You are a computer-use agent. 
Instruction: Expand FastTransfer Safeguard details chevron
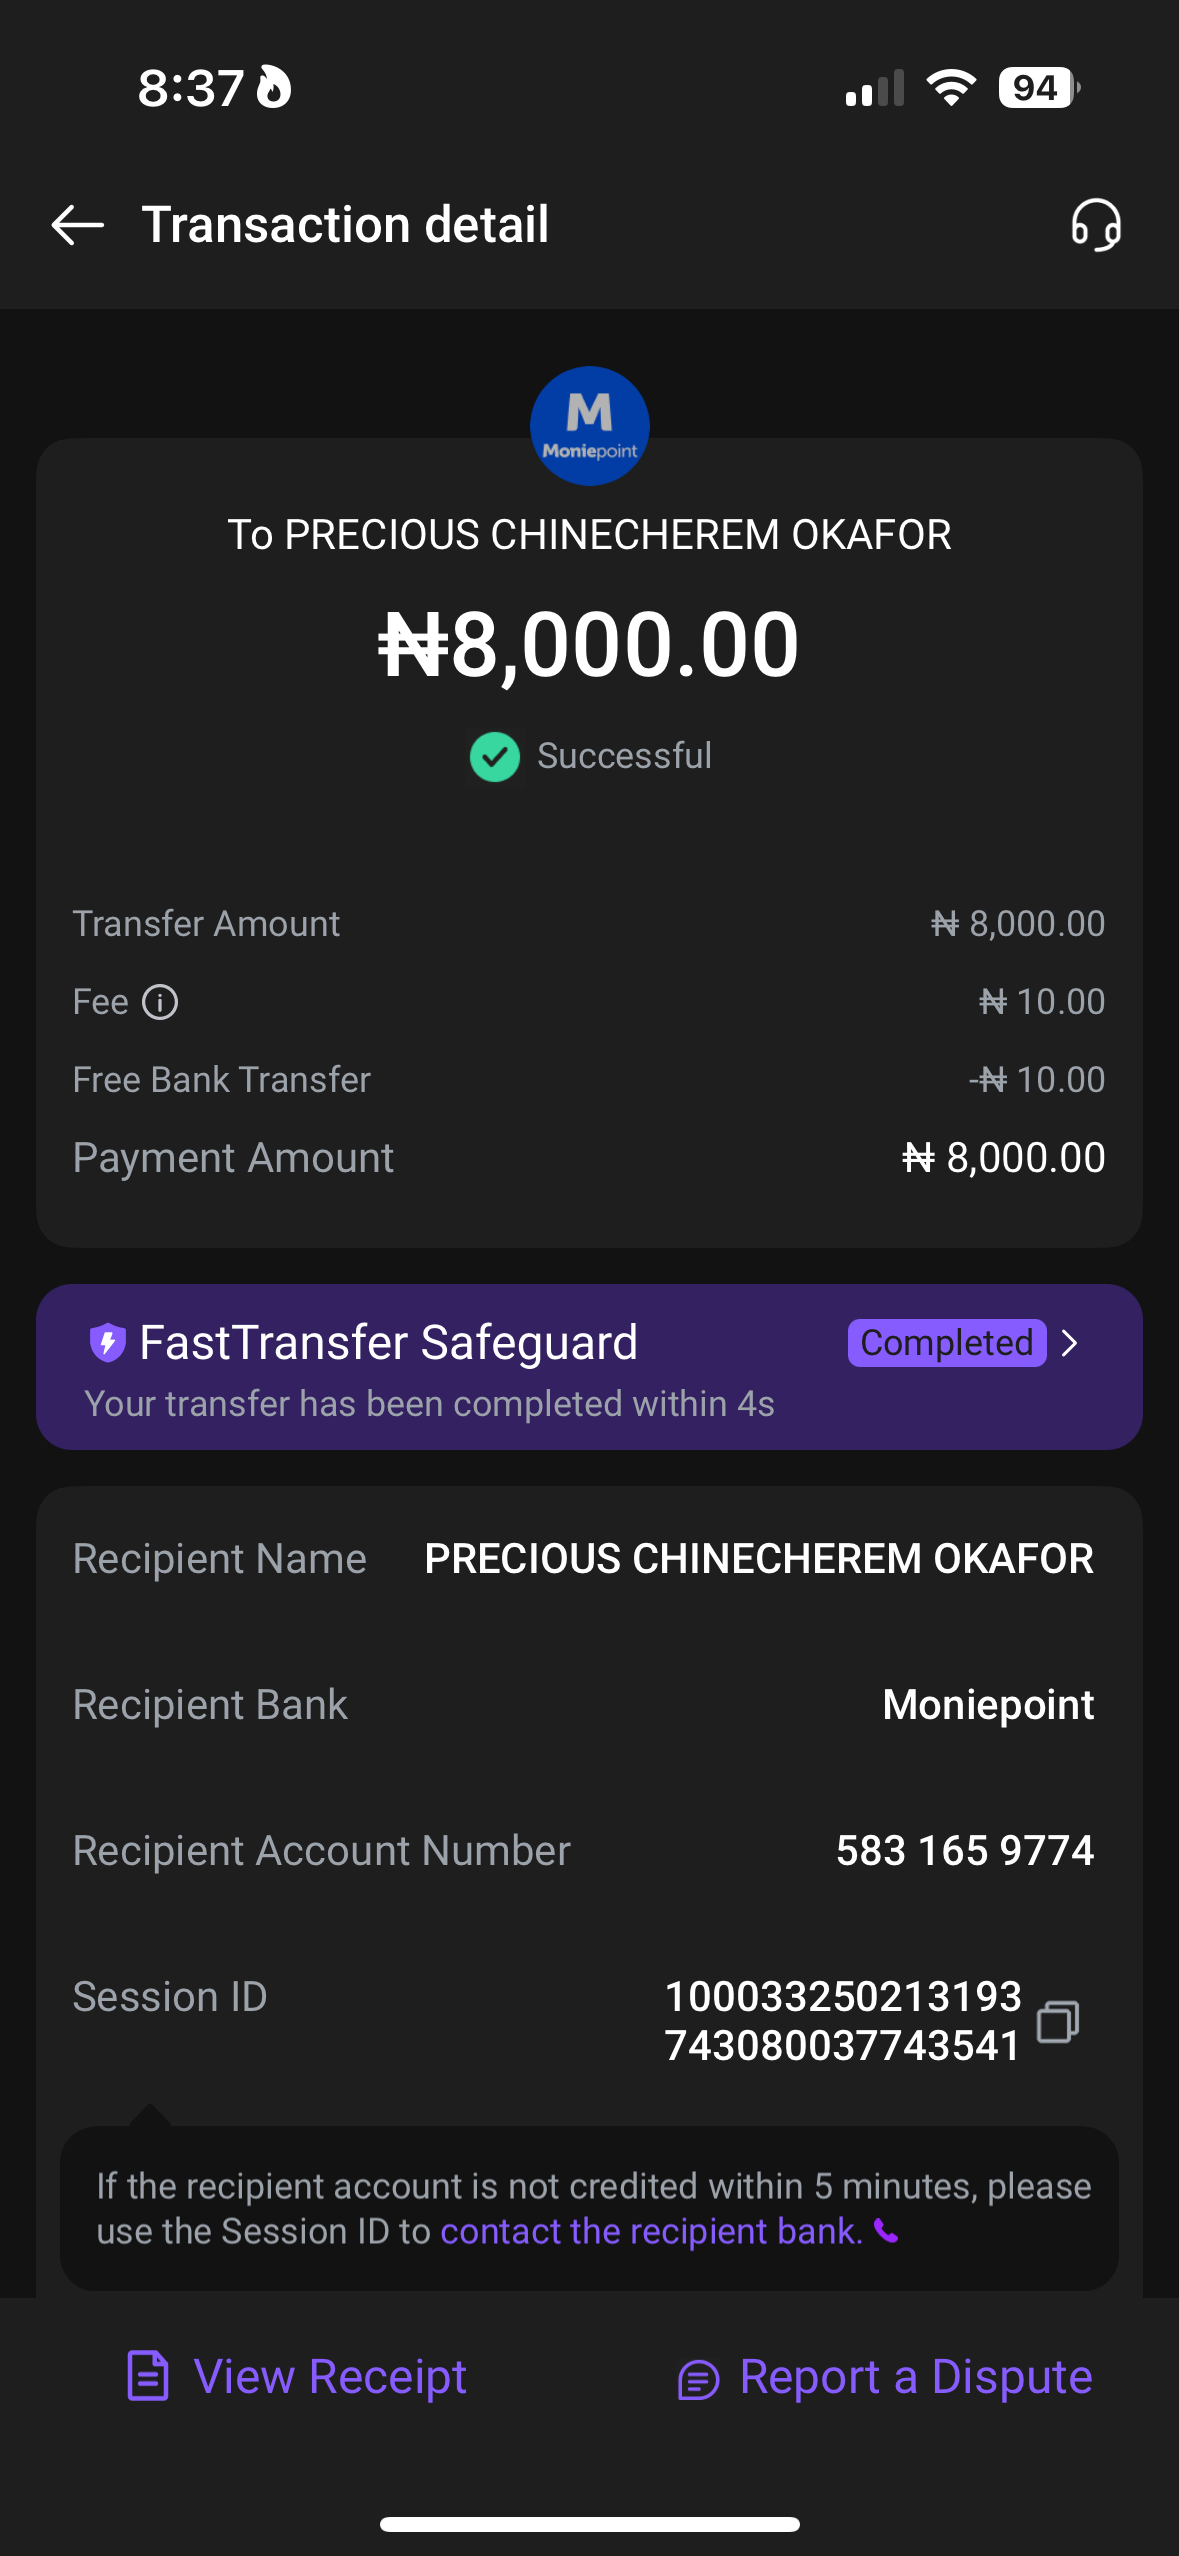(x=1070, y=1343)
